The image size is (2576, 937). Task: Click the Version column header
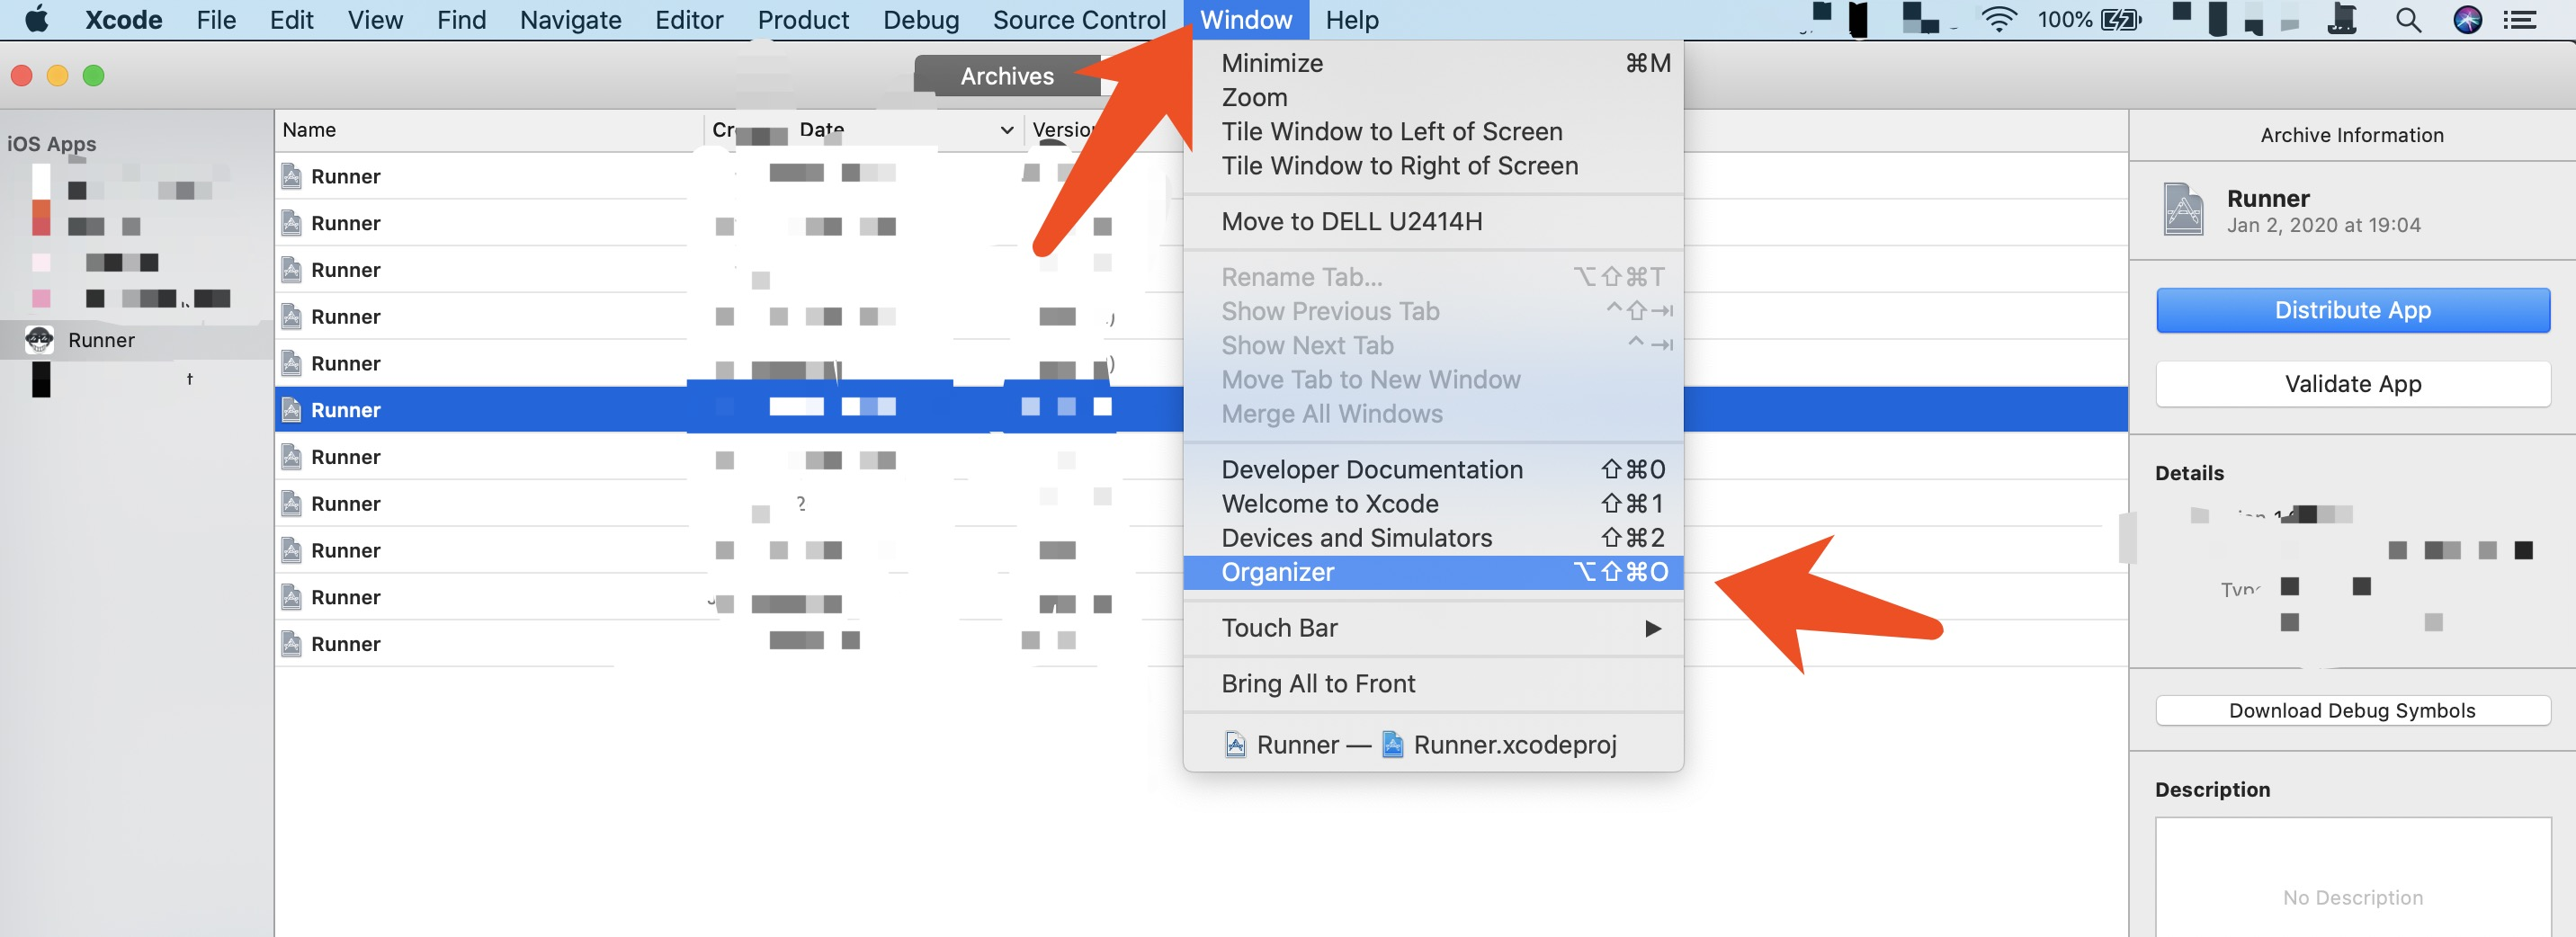point(1063,130)
